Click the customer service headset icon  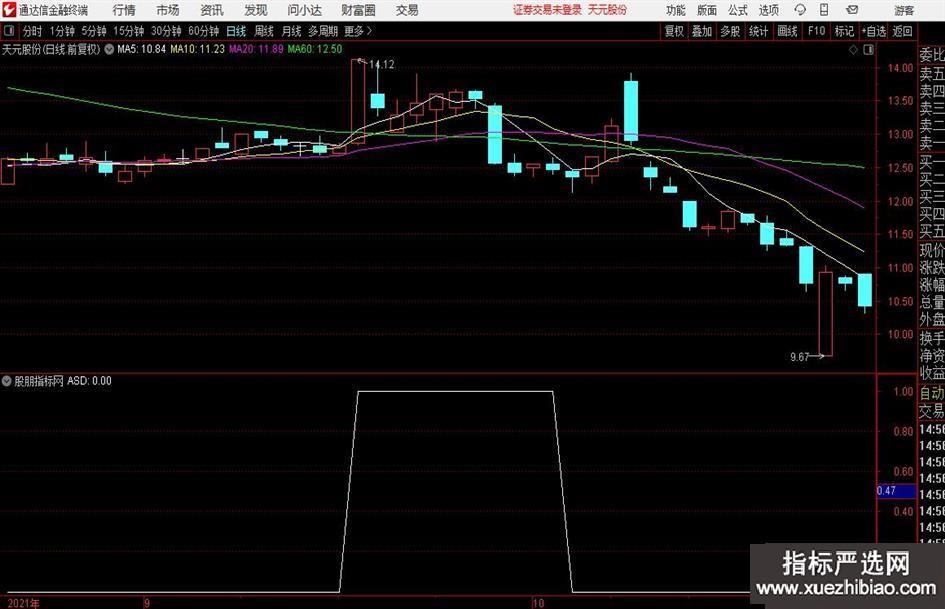click(x=800, y=10)
